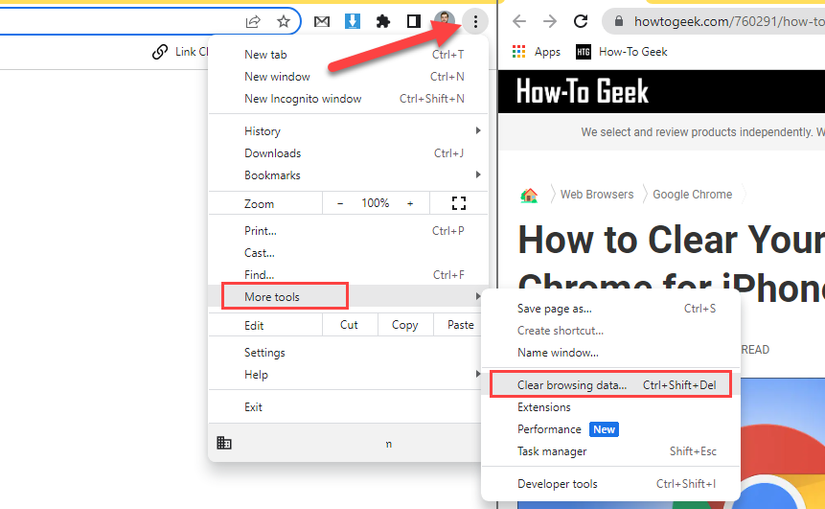Open the History menu entry
The image size is (825, 509).
pyautogui.click(x=348, y=131)
